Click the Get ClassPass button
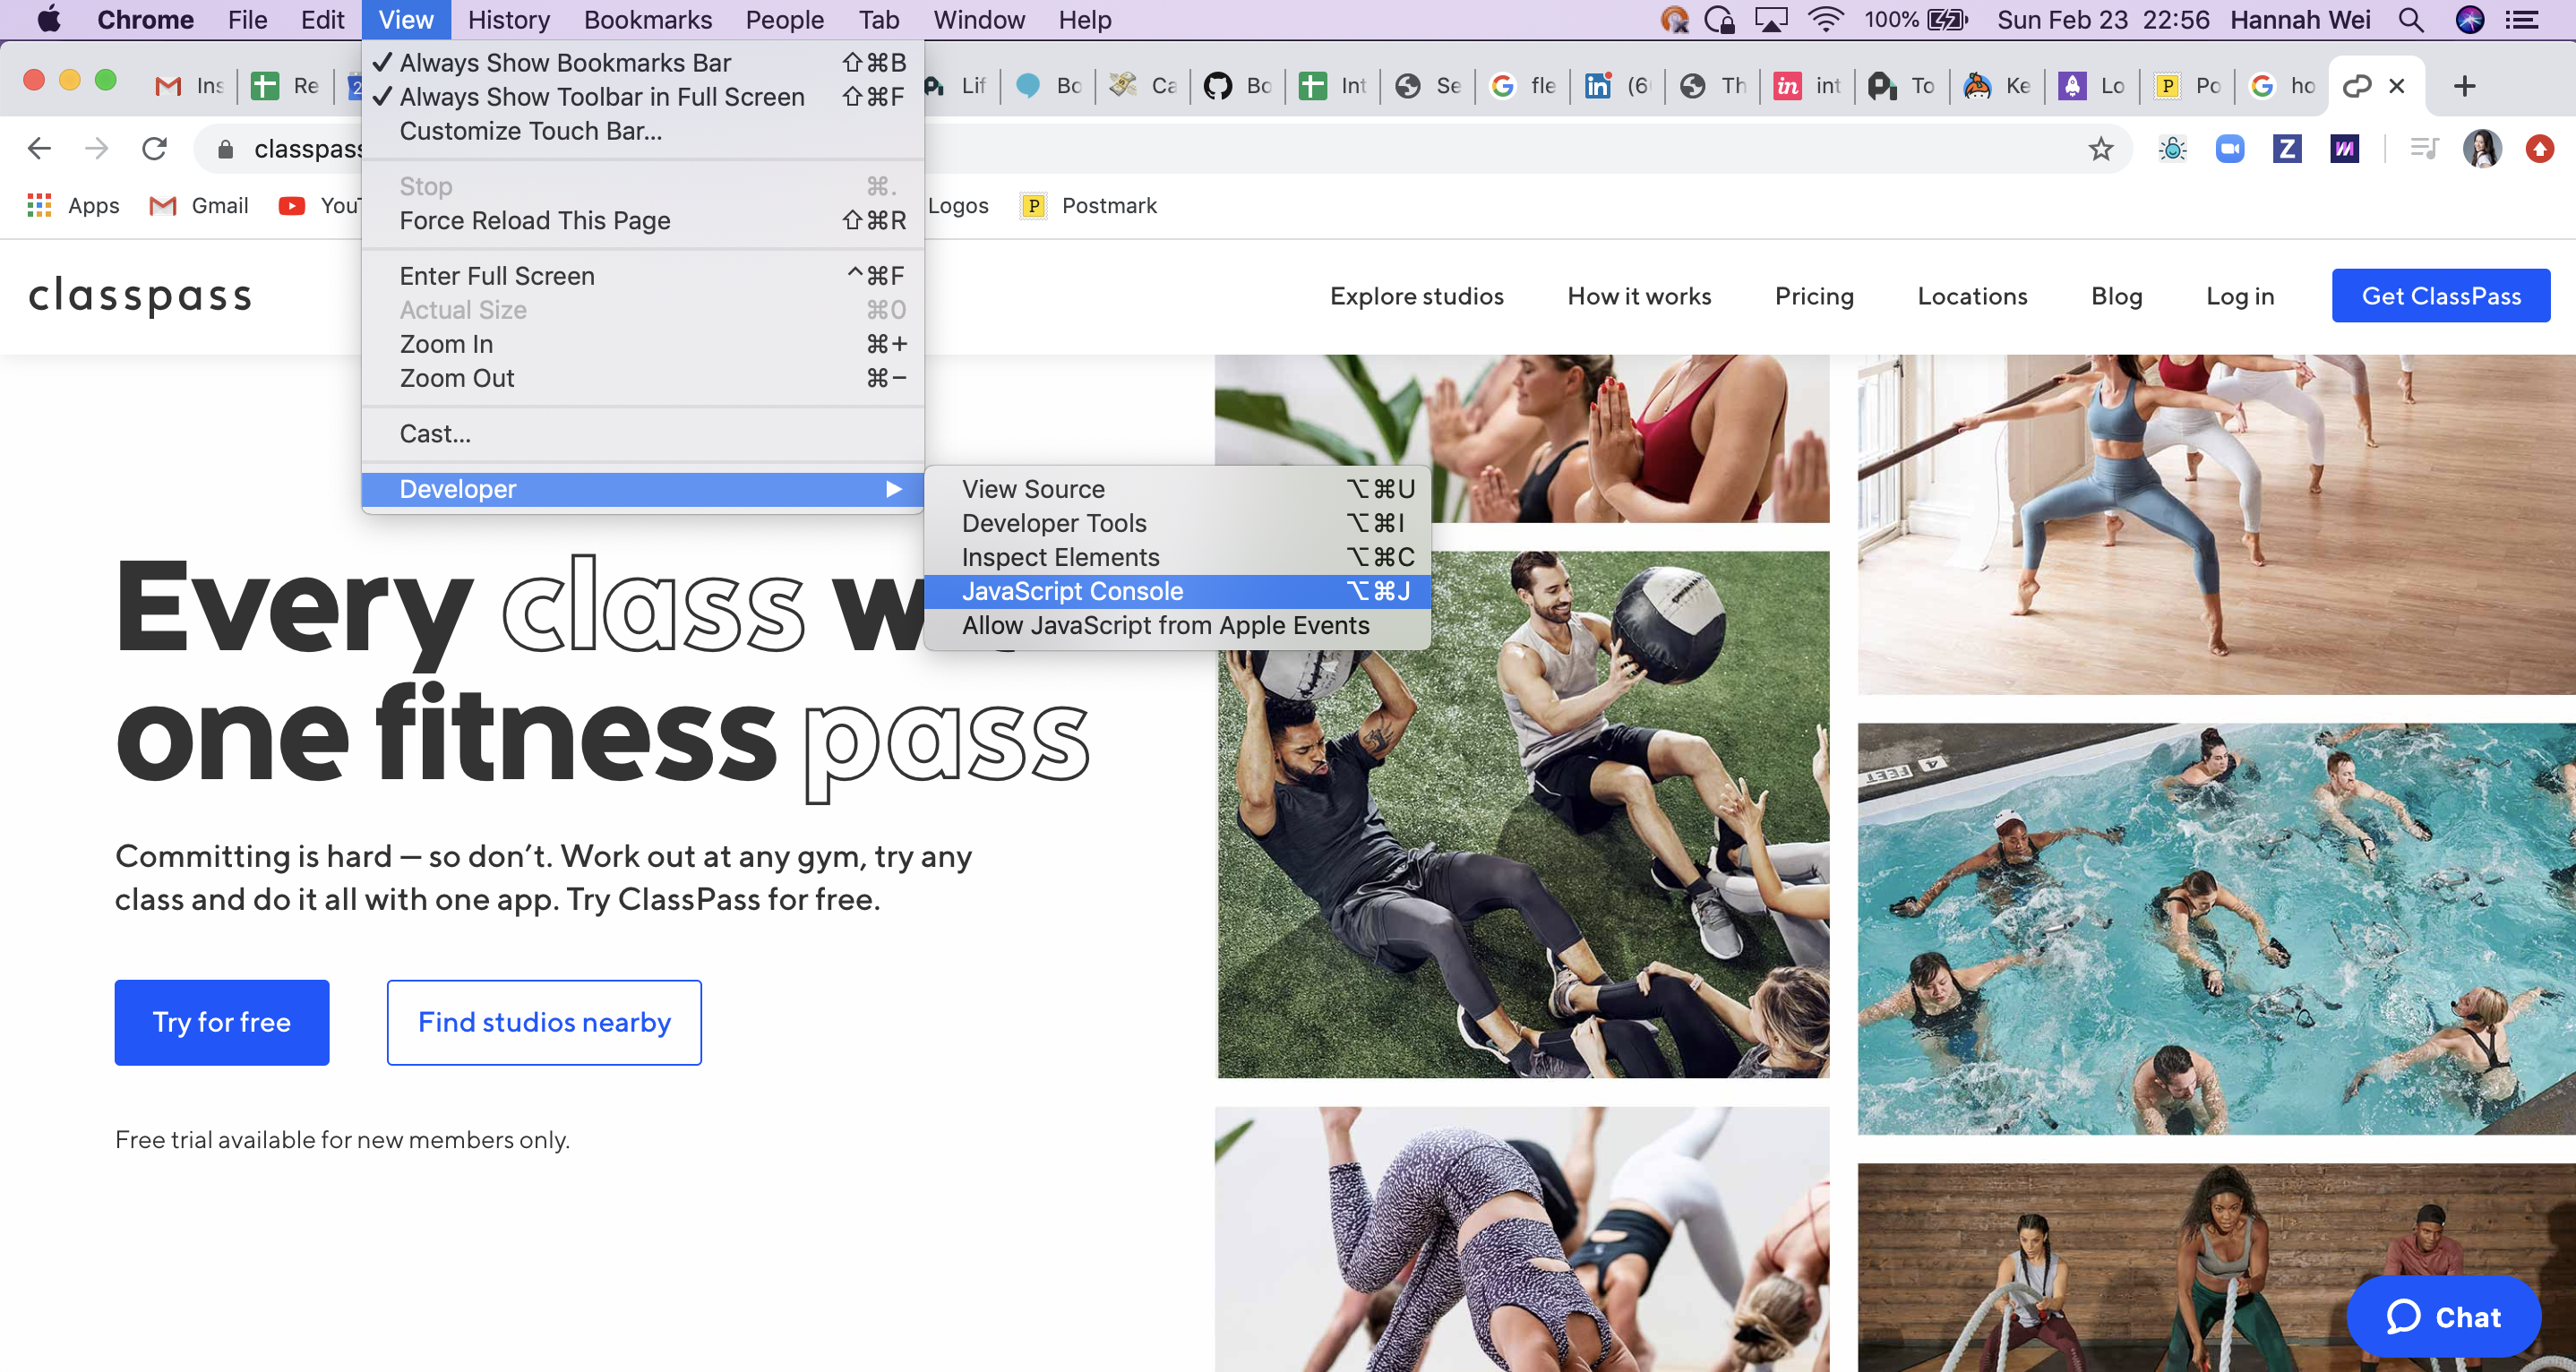The height and width of the screenshot is (1372, 2576). 2440,296
